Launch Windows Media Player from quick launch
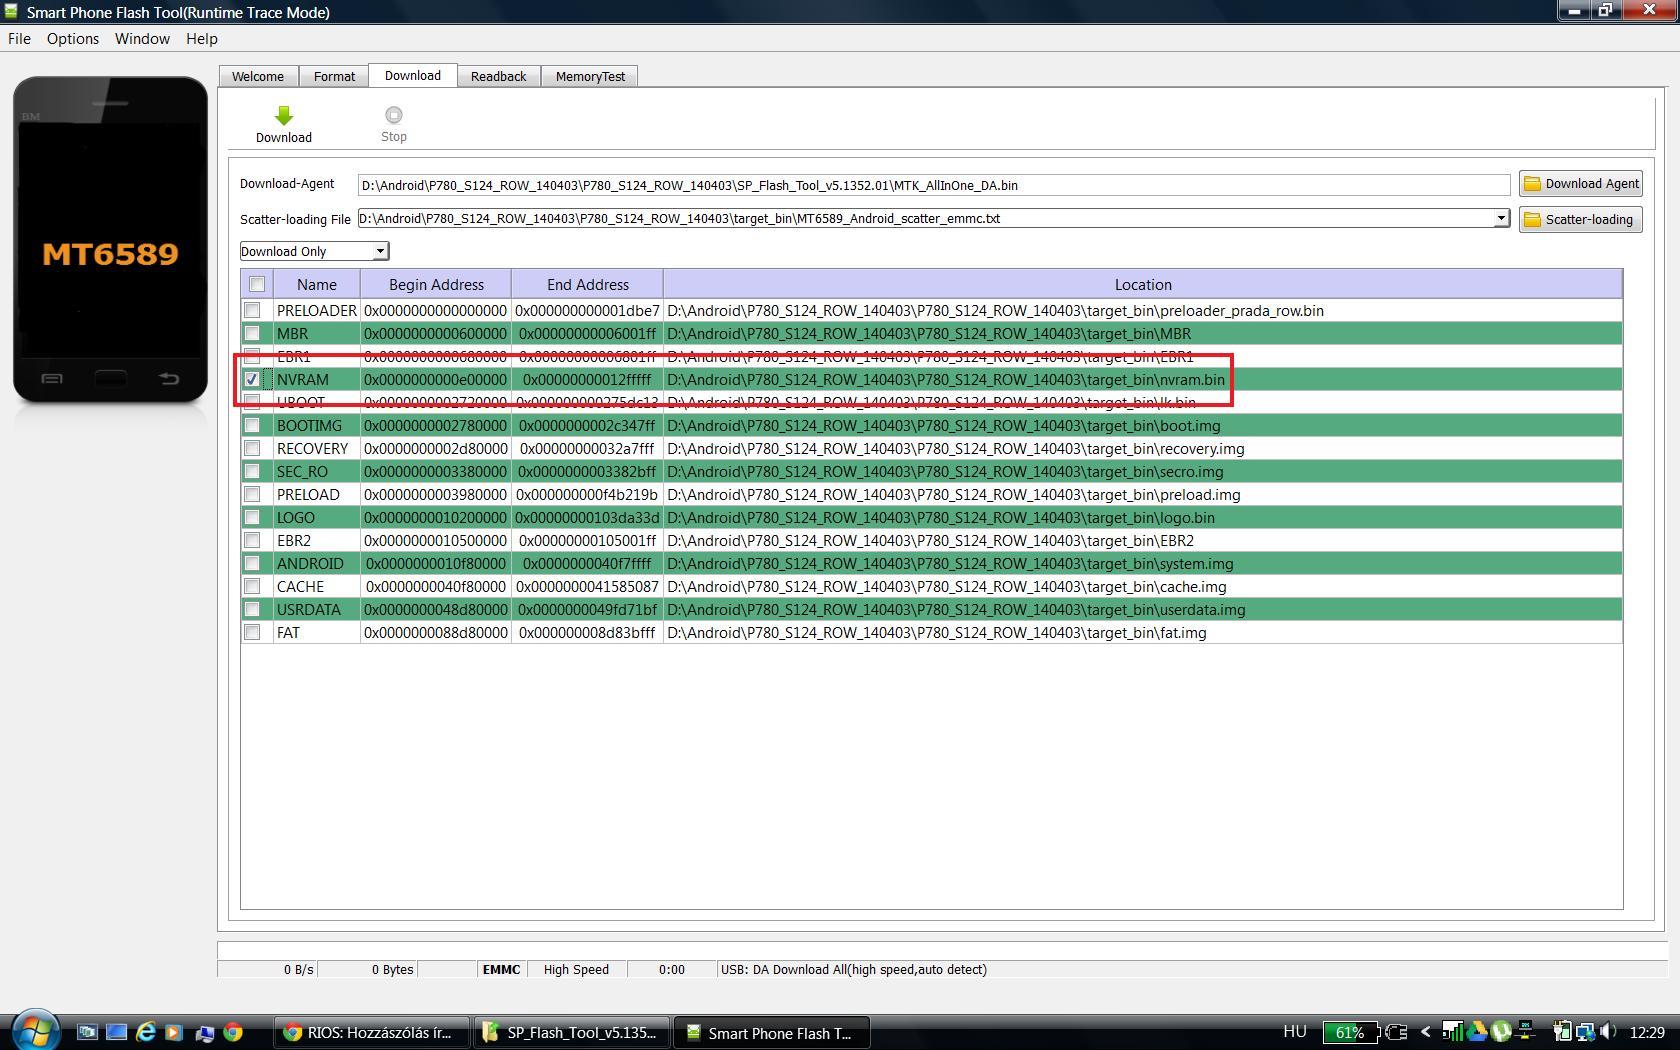Viewport: 1680px width, 1050px height. [174, 1032]
